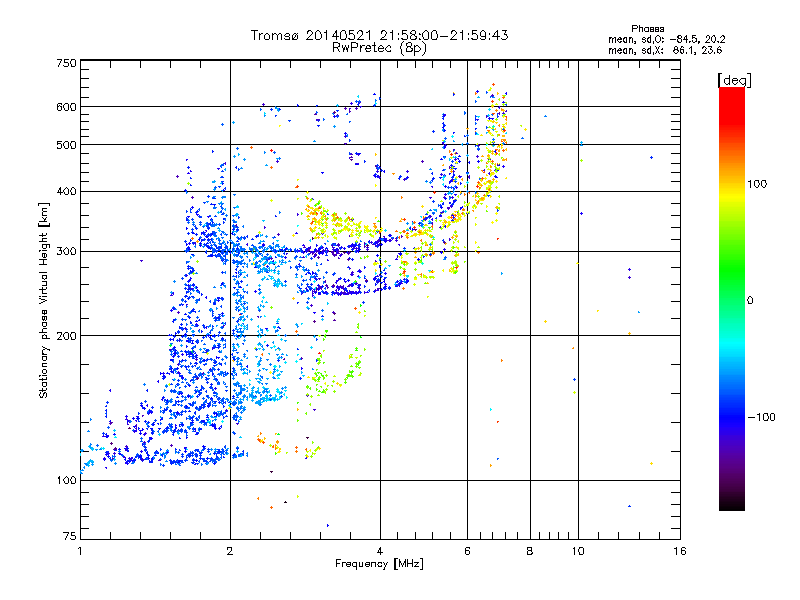The width and height of the screenshot is (800, 600).
Task: Click the y-axis tick label '300'
Action: 66,252
